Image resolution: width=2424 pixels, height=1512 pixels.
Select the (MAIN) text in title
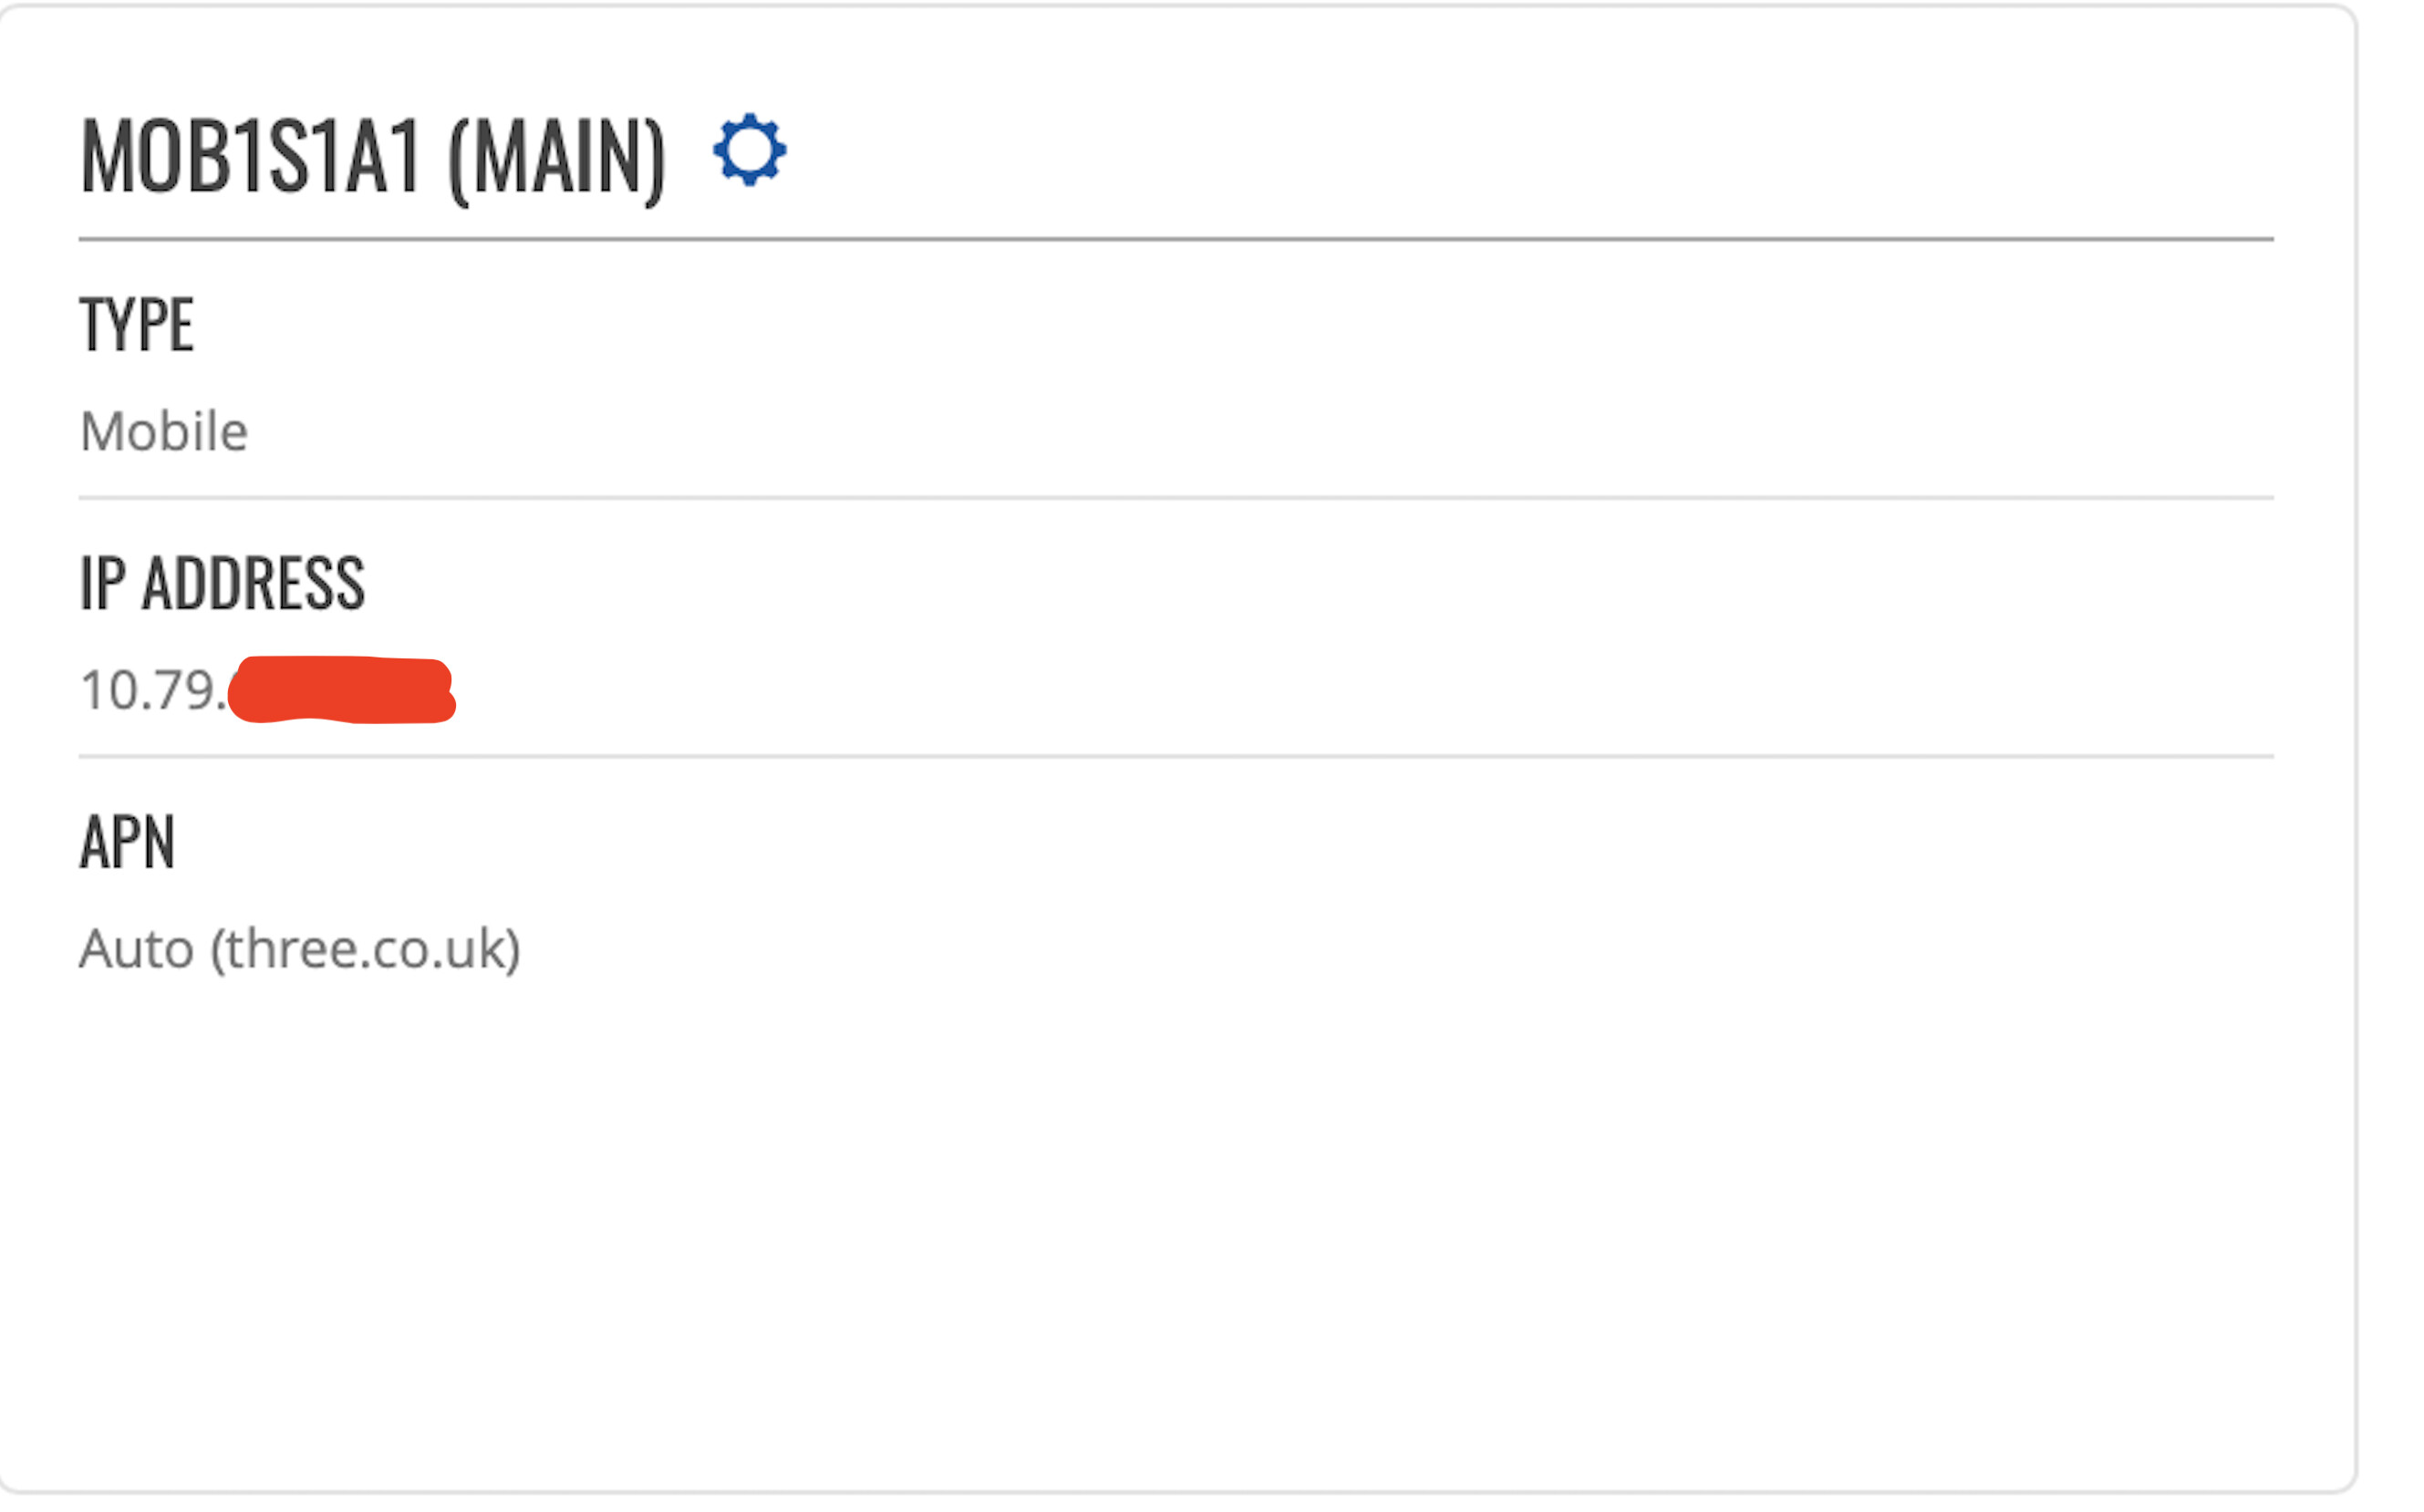point(557,159)
